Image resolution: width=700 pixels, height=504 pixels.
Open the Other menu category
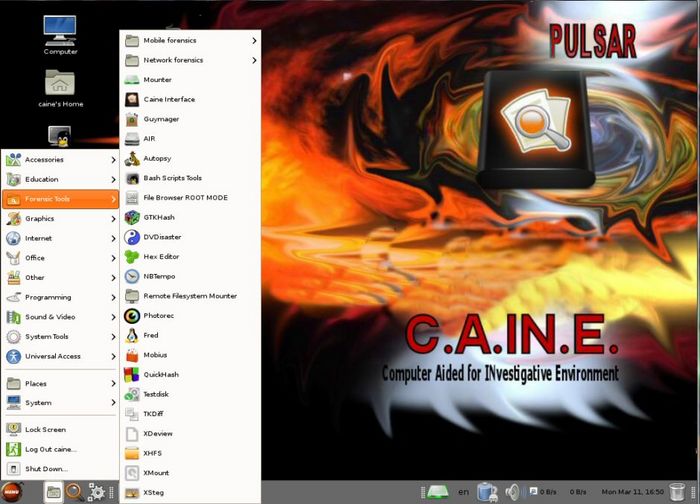point(60,278)
